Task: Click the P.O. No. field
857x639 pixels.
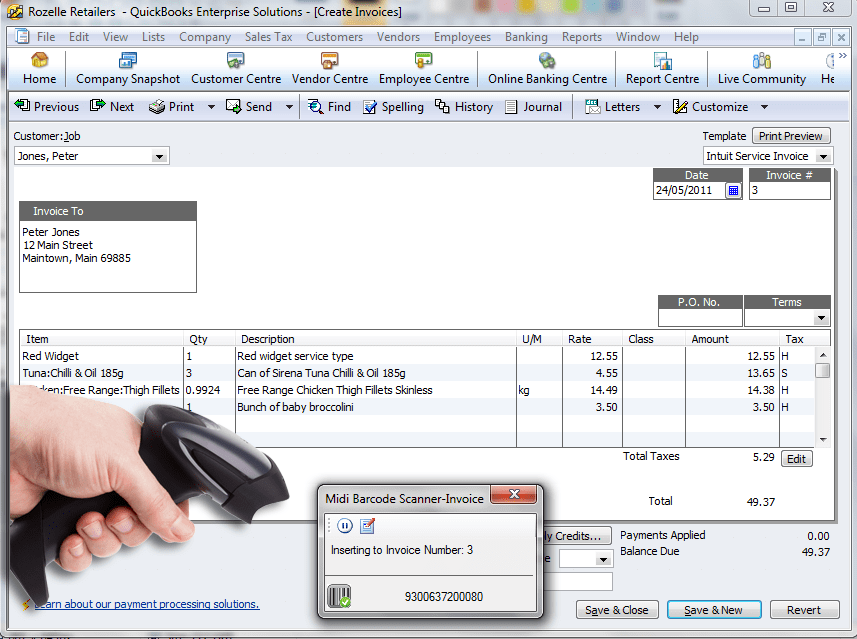Action: [x=700, y=318]
